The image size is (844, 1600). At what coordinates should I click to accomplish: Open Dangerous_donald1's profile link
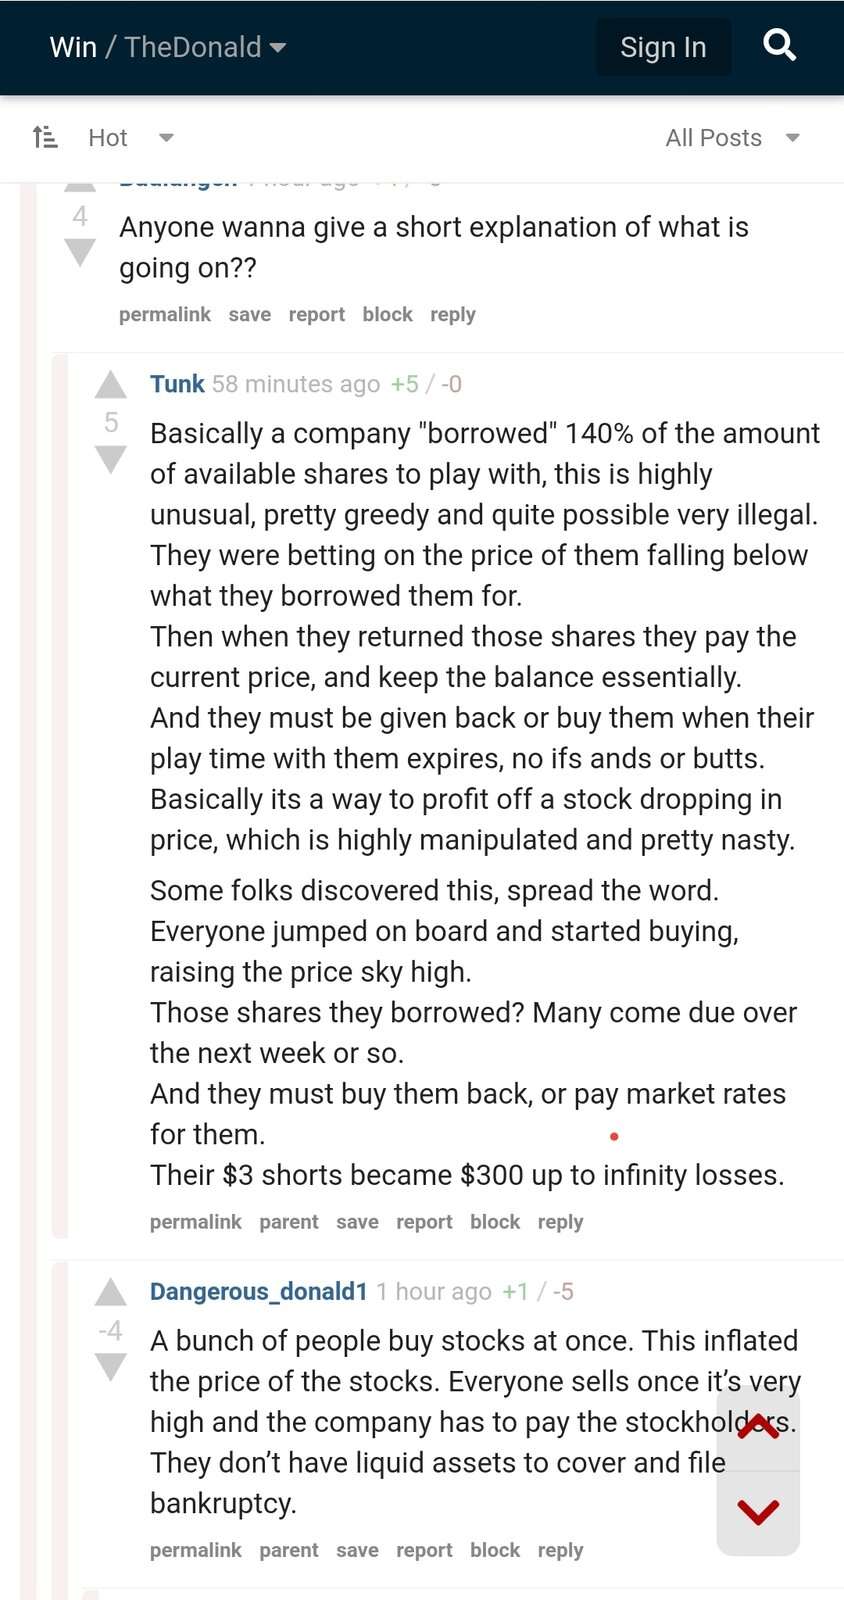258,1291
